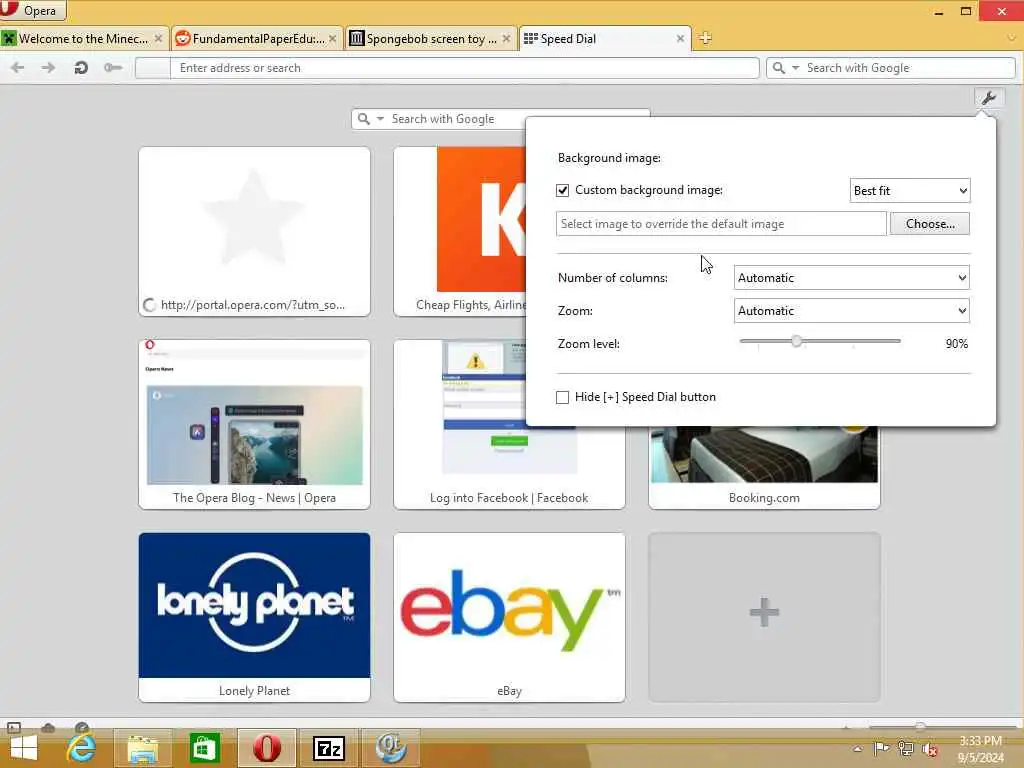
Task: Open 7-Zip from the taskbar
Action: coord(328,748)
